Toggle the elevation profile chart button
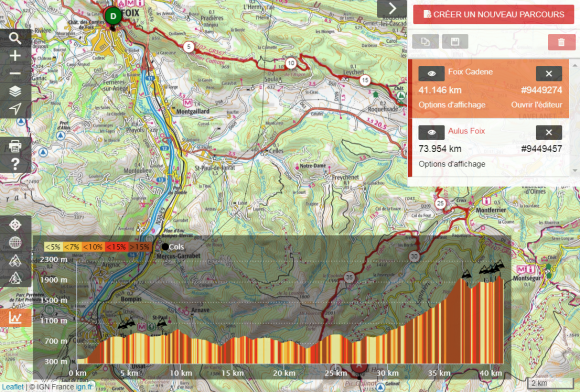The height and width of the screenshot is (392, 580). click(15, 318)
